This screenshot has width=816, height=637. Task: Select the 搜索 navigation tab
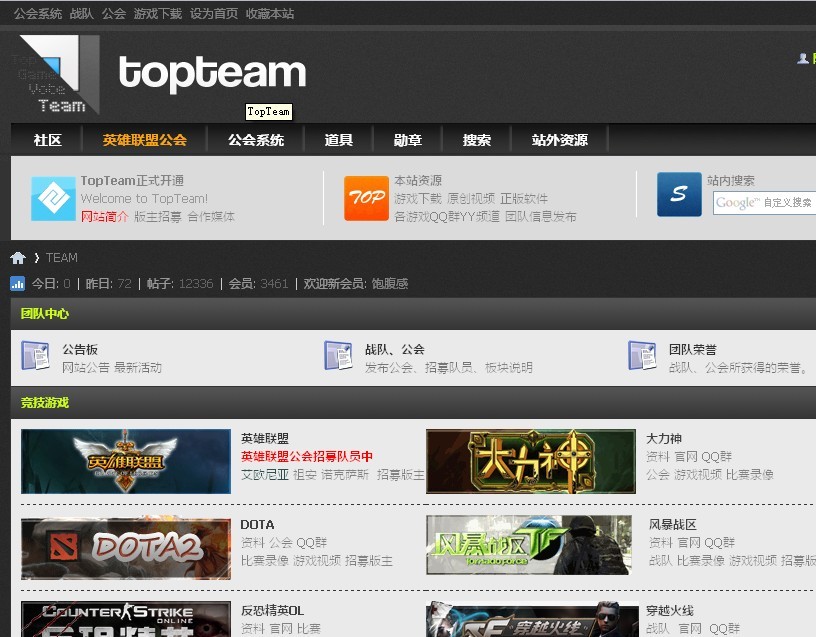pyautogui.click(x=477, y=140)
